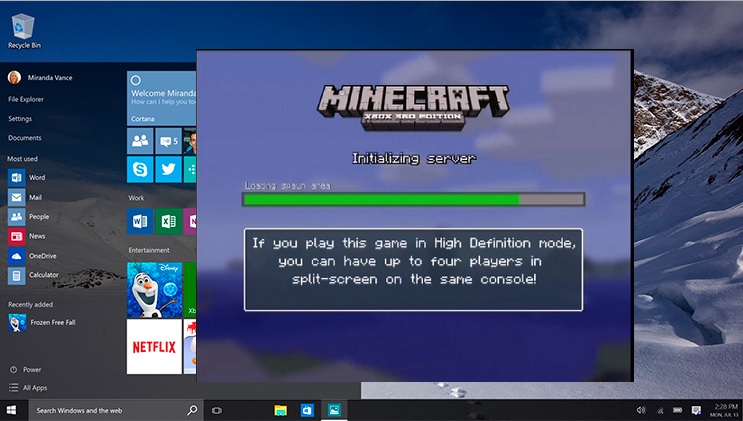Launch Word from the Most used list

[27, 177]
